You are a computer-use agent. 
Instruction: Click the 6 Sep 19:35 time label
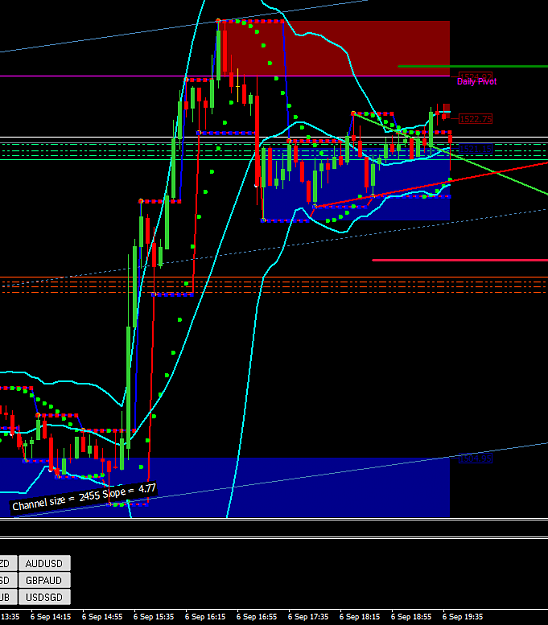coord(463,617)
